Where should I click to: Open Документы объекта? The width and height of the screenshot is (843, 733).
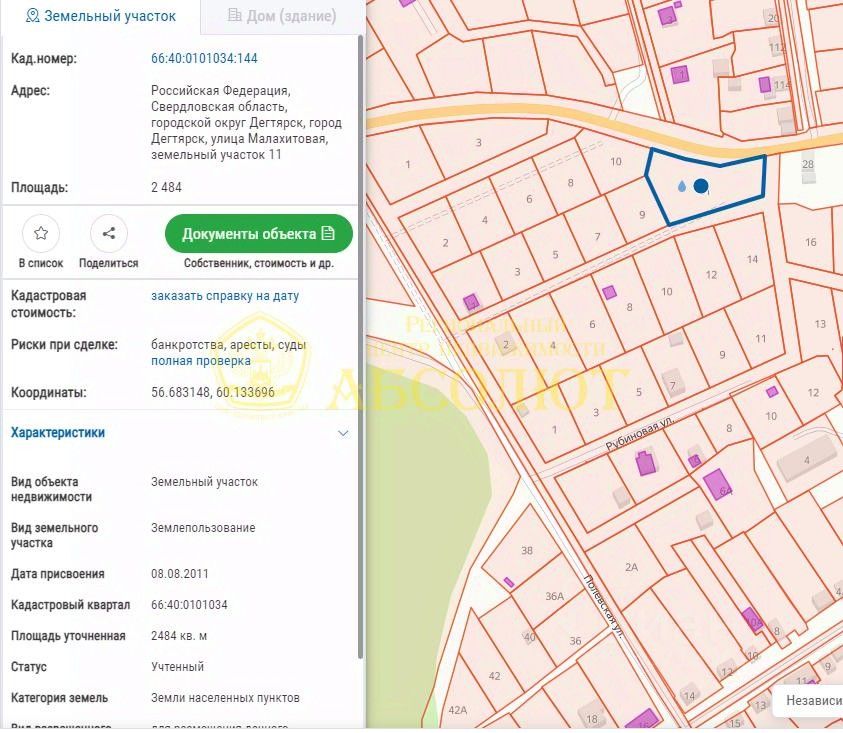tap(259, 233)
